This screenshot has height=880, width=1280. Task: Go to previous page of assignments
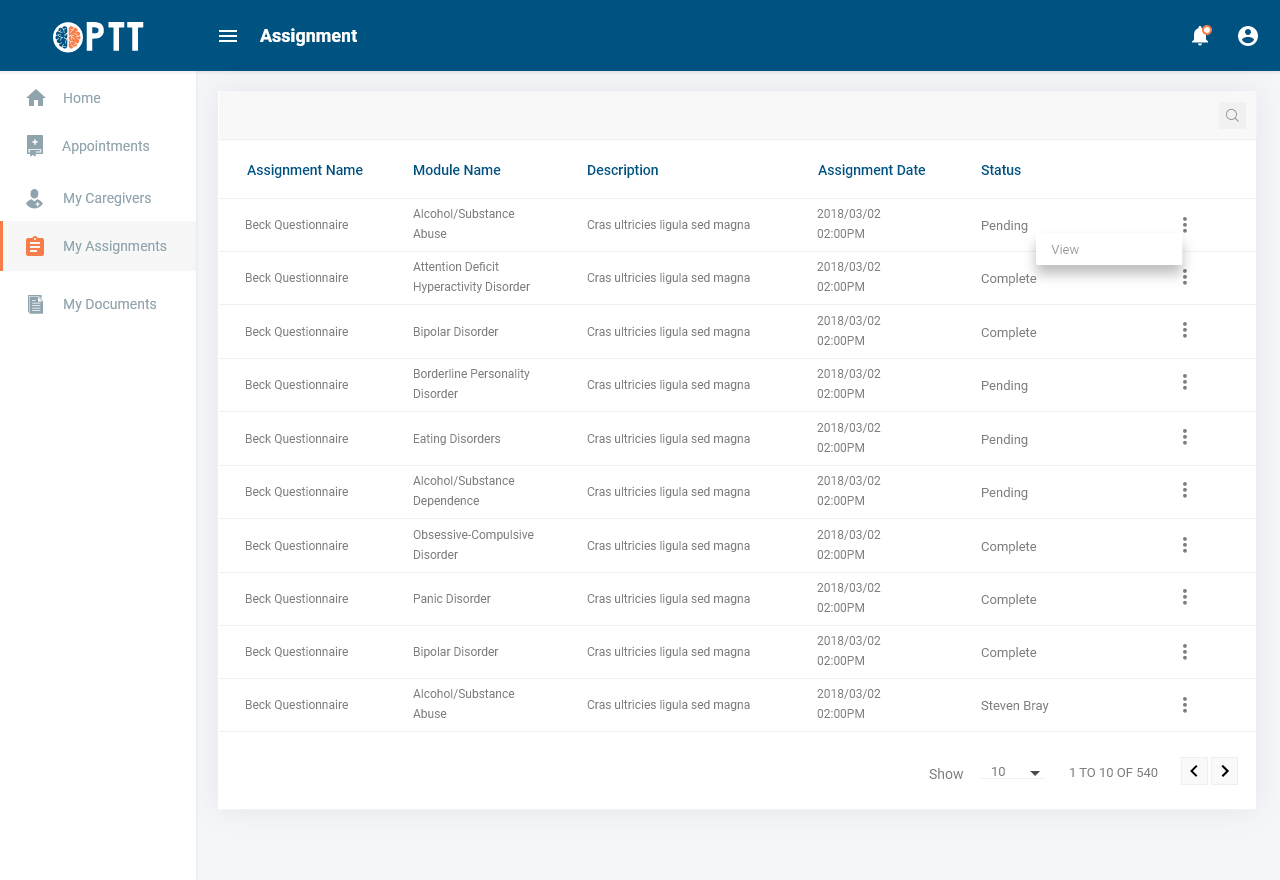point(1194,771)
